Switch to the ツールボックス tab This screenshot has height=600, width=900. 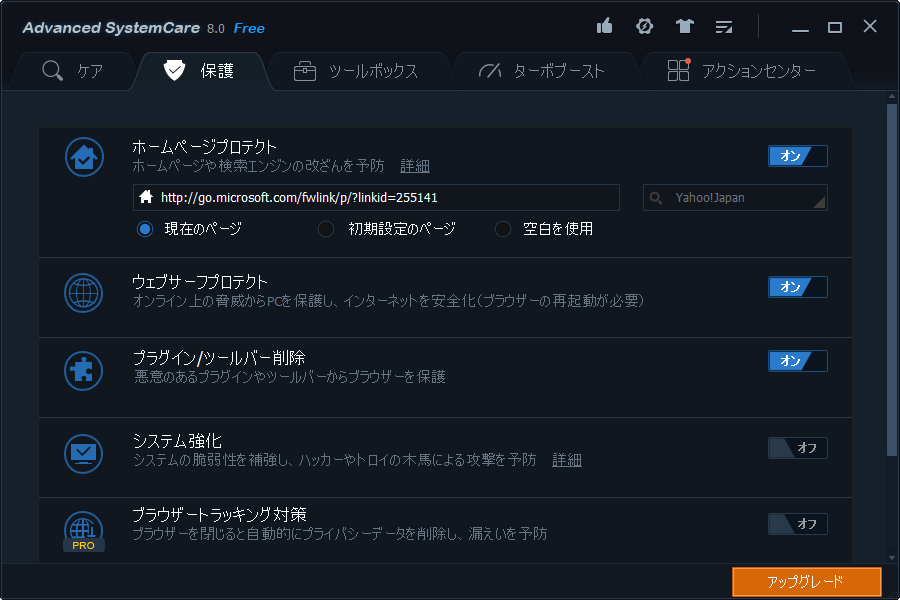(361, 70)
